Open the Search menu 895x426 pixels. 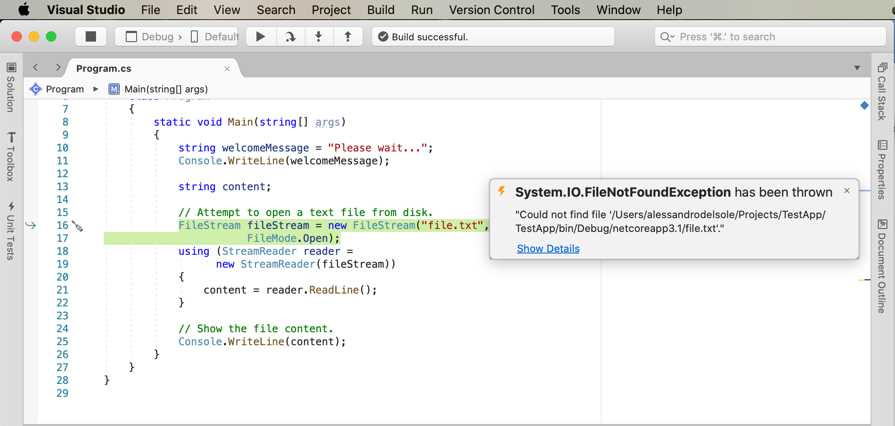click(276, 10)
